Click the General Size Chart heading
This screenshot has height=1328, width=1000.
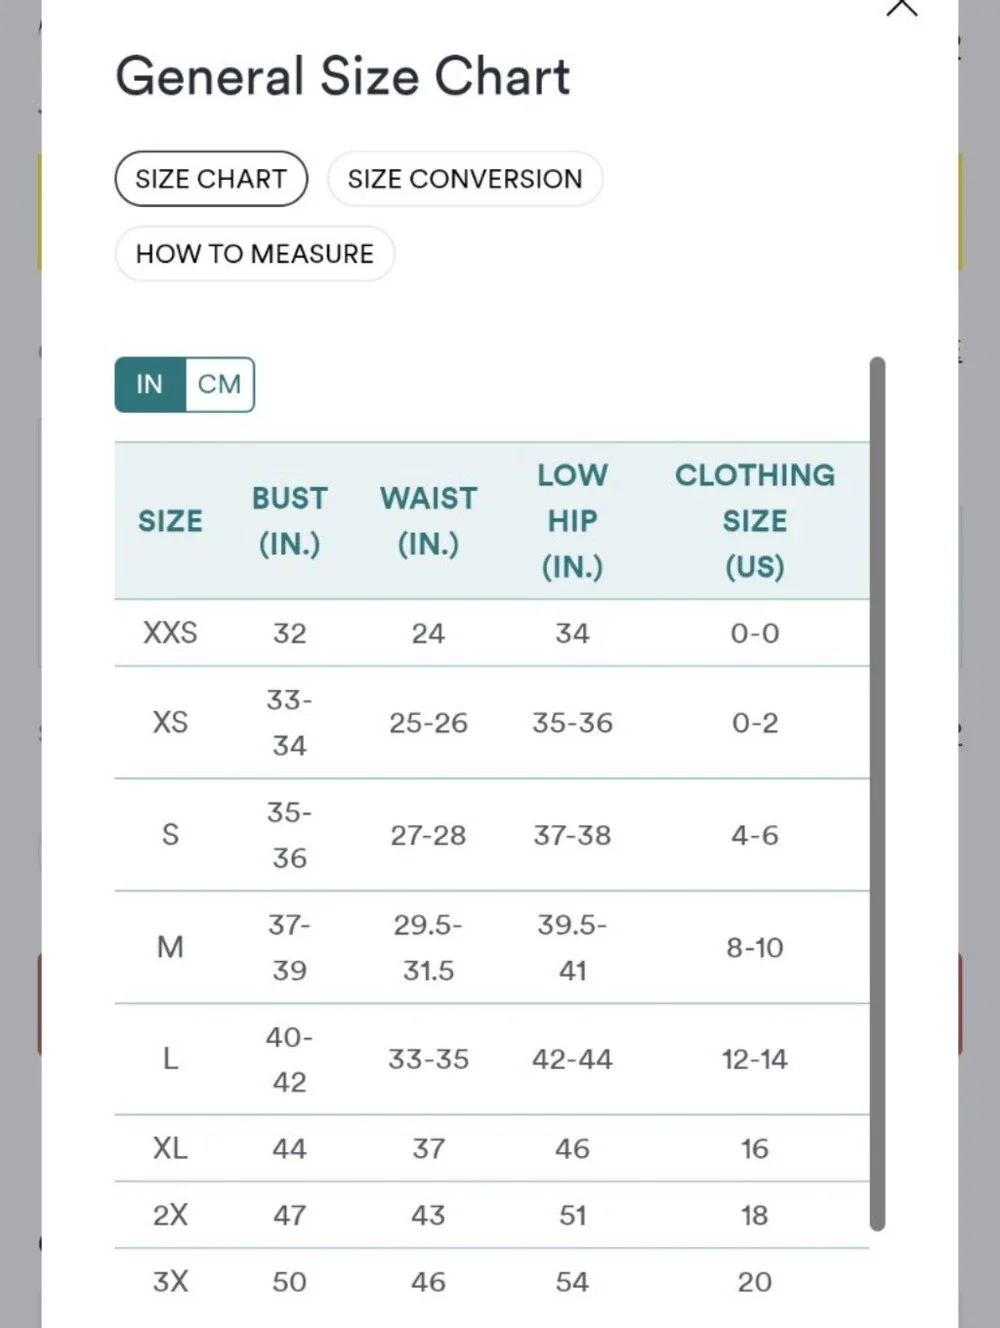pyautogui.click(x=343, y=76)
